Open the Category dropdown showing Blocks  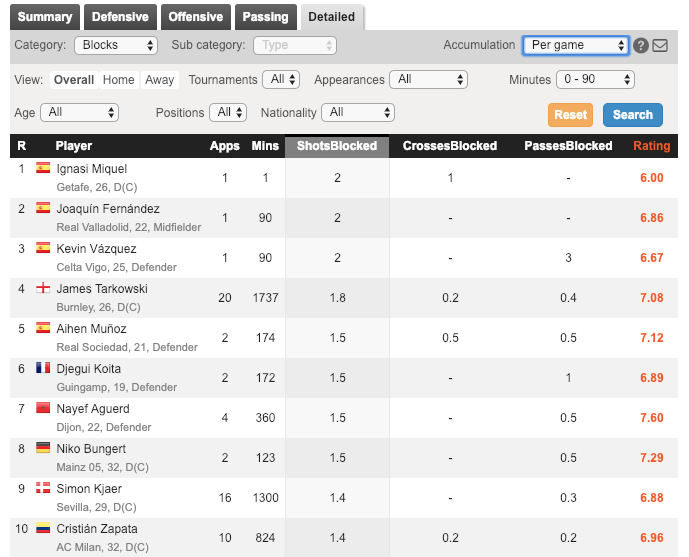pos(116,46)
